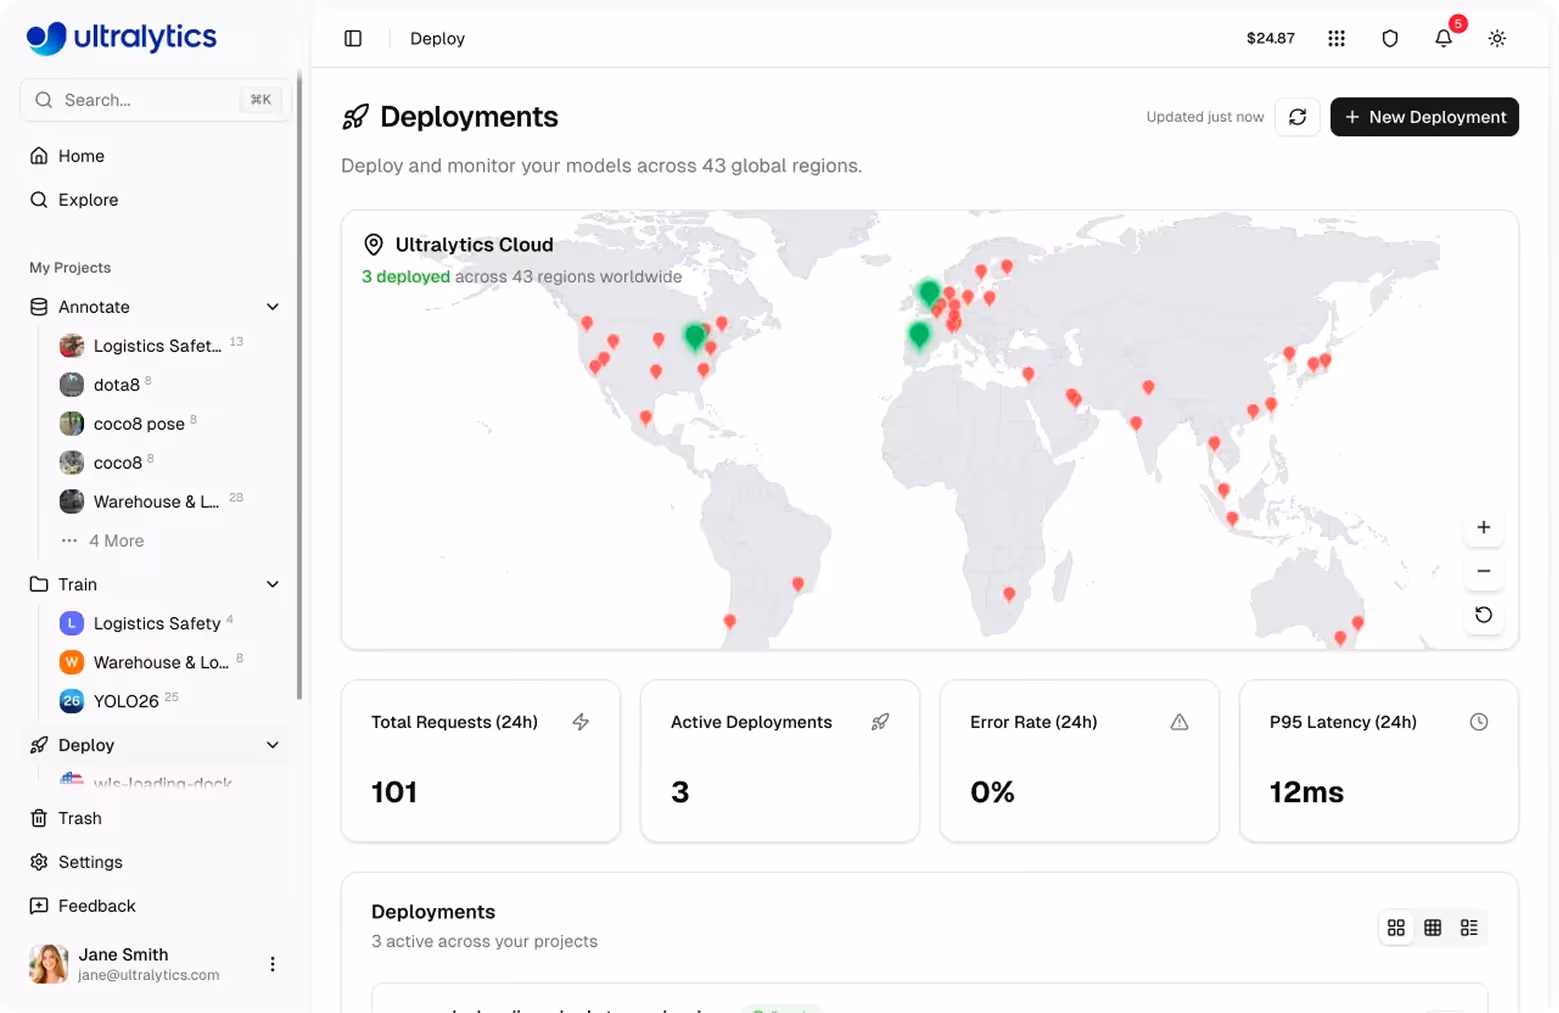Click the shield security icon

pos(1390,38)
